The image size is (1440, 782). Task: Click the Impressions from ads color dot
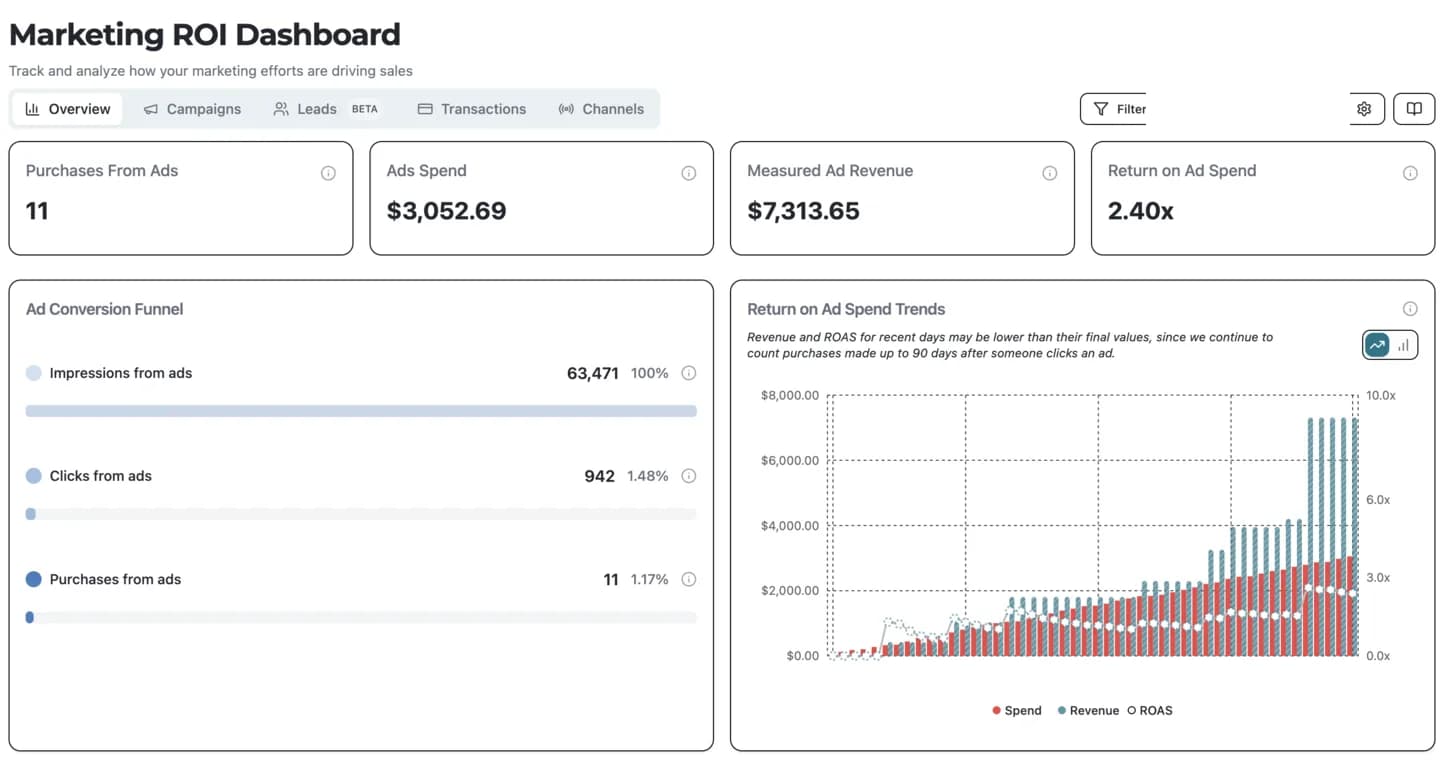pyautogui.click(x=34, y=373)
